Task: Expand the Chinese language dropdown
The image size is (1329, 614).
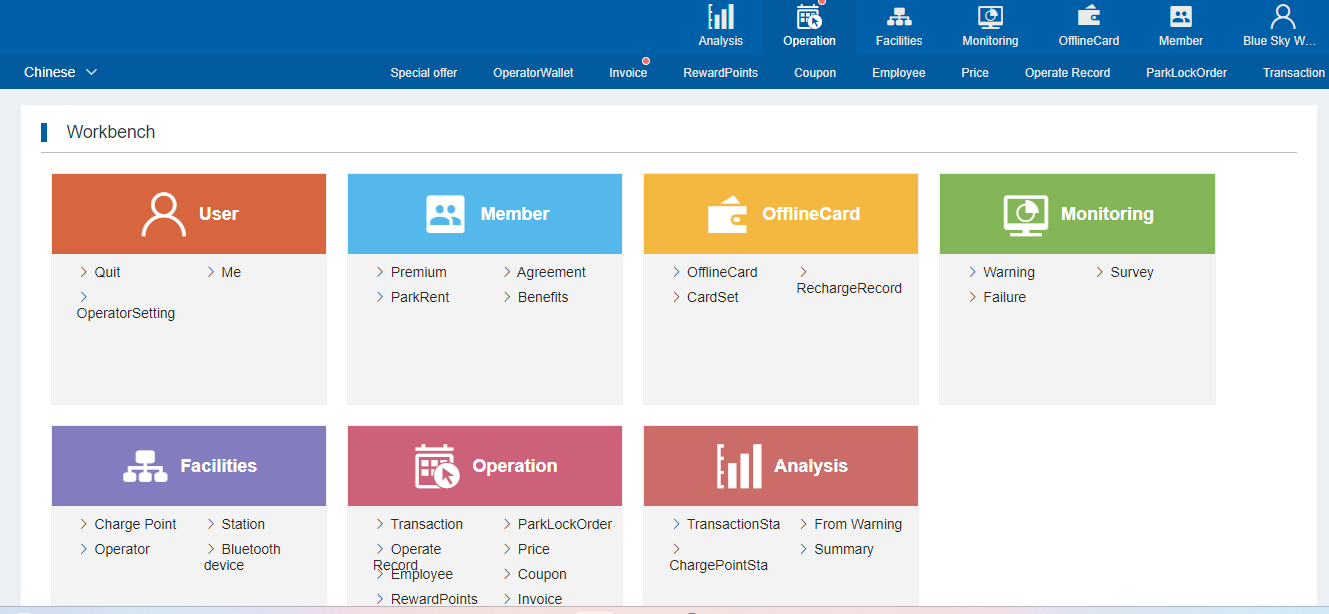Action: 60,72
